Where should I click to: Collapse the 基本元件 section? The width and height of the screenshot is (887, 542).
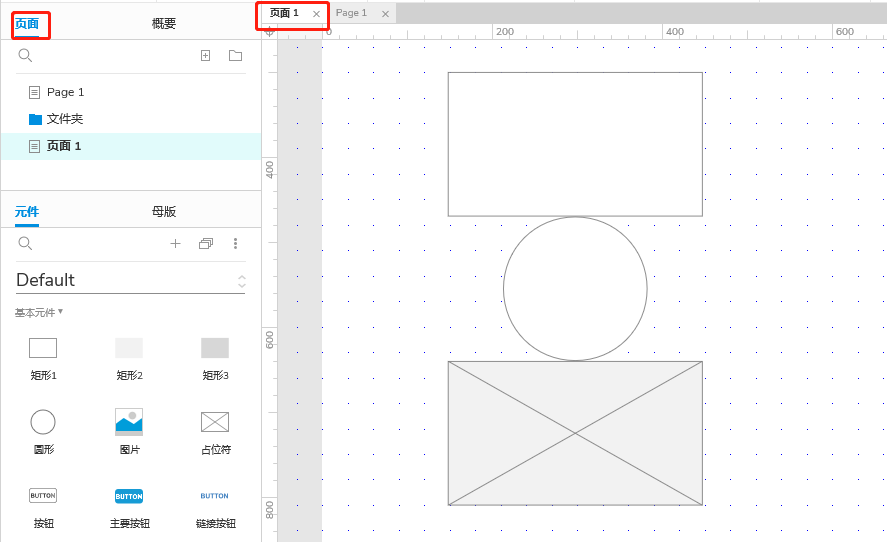click(x=38, y=313)
